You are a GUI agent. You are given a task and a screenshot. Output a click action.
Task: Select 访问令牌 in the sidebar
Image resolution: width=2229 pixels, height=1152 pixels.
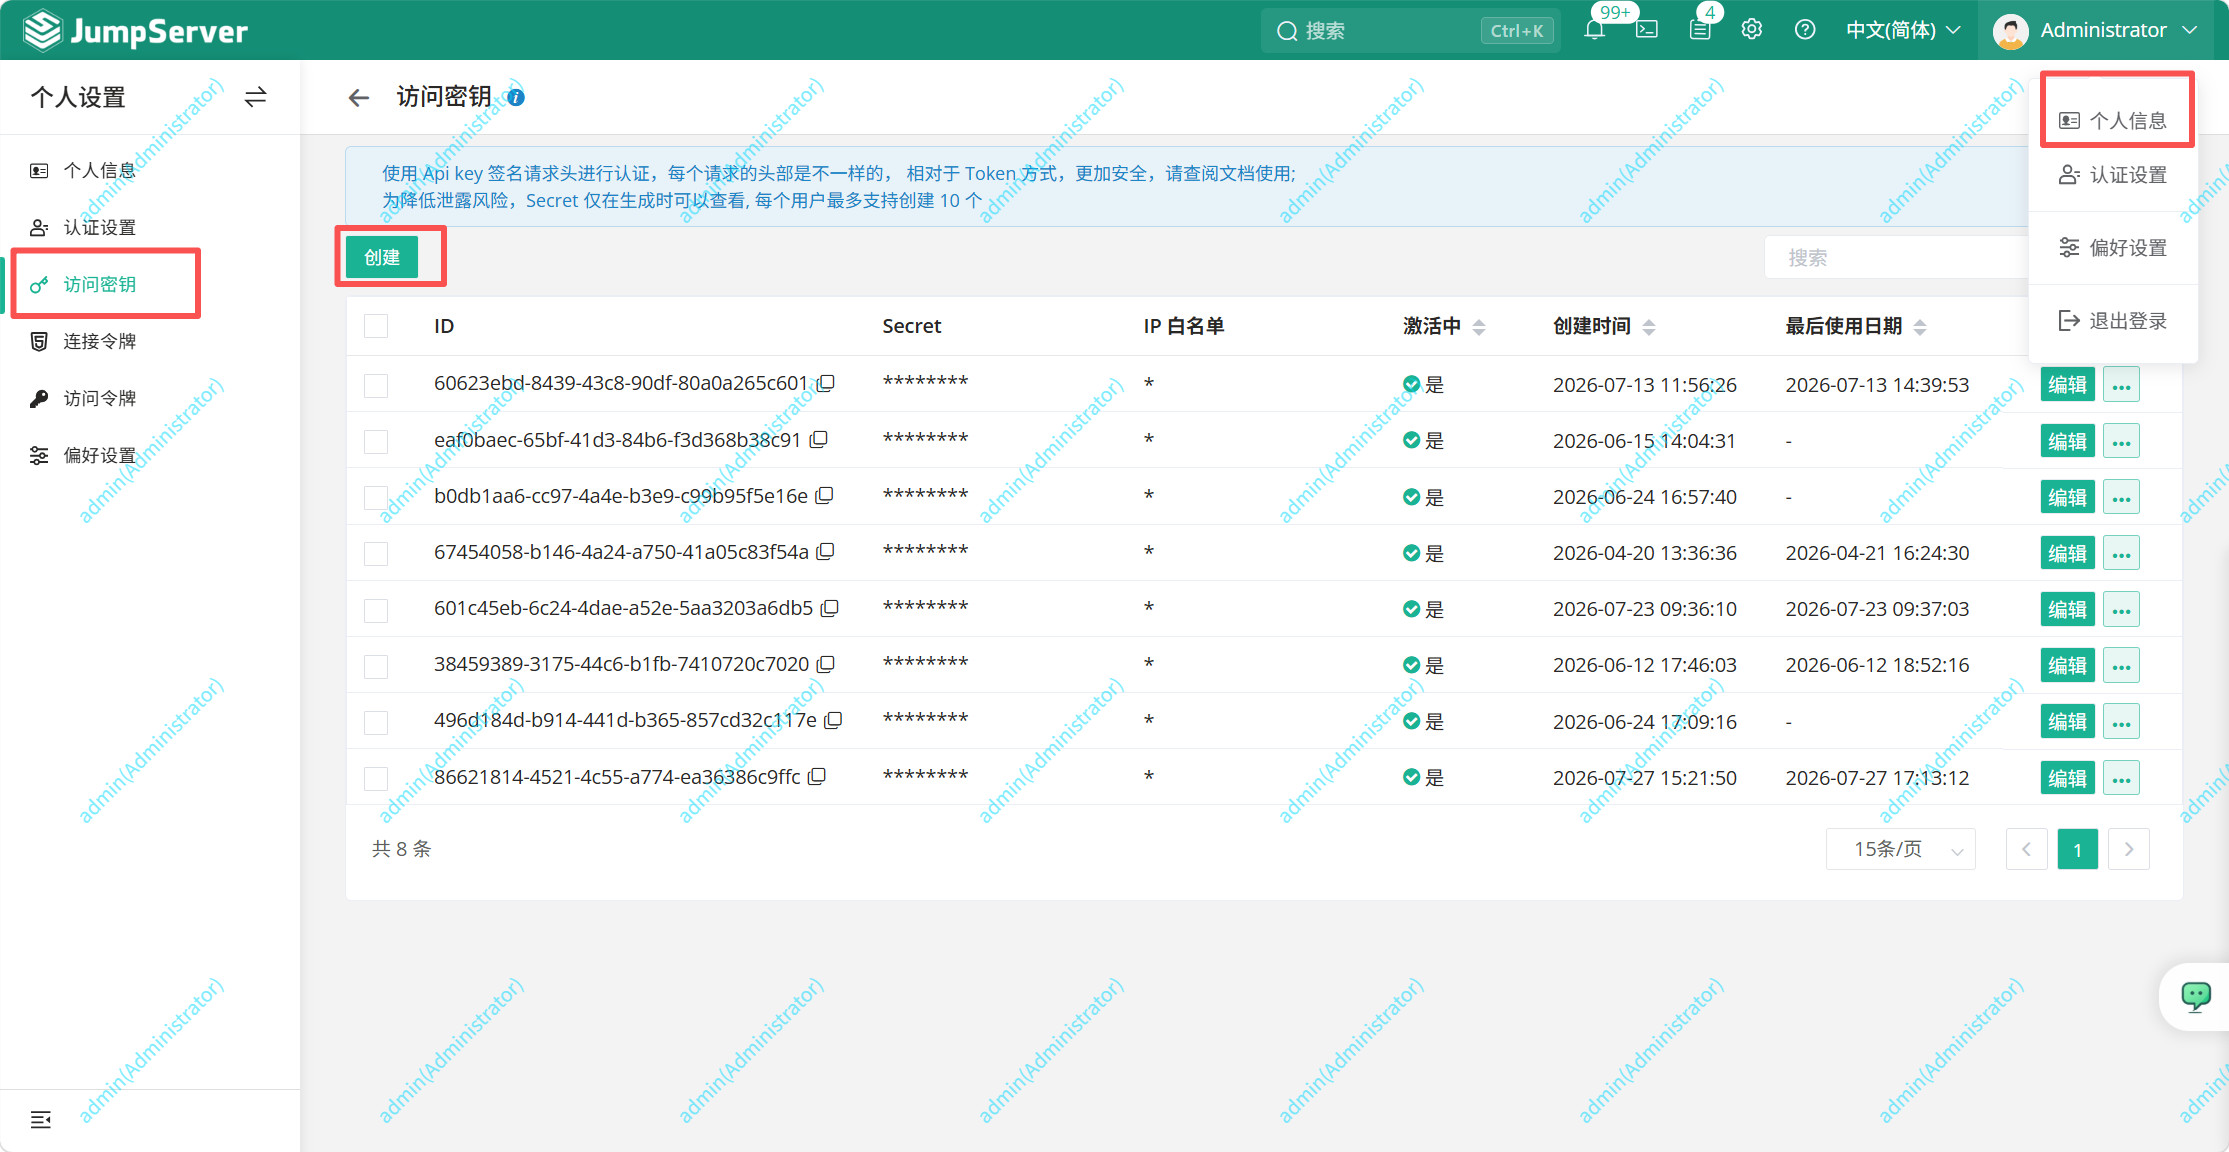(150, 398)
